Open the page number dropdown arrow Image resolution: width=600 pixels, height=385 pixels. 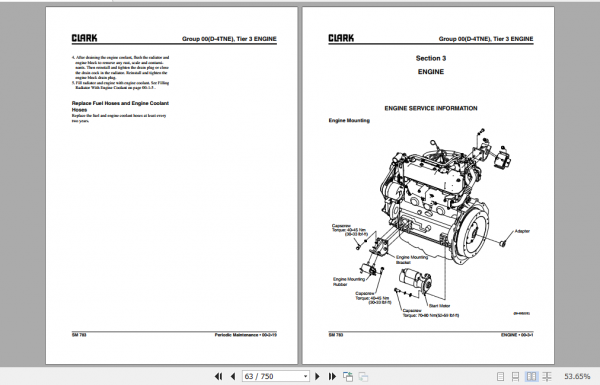(305, 377)
